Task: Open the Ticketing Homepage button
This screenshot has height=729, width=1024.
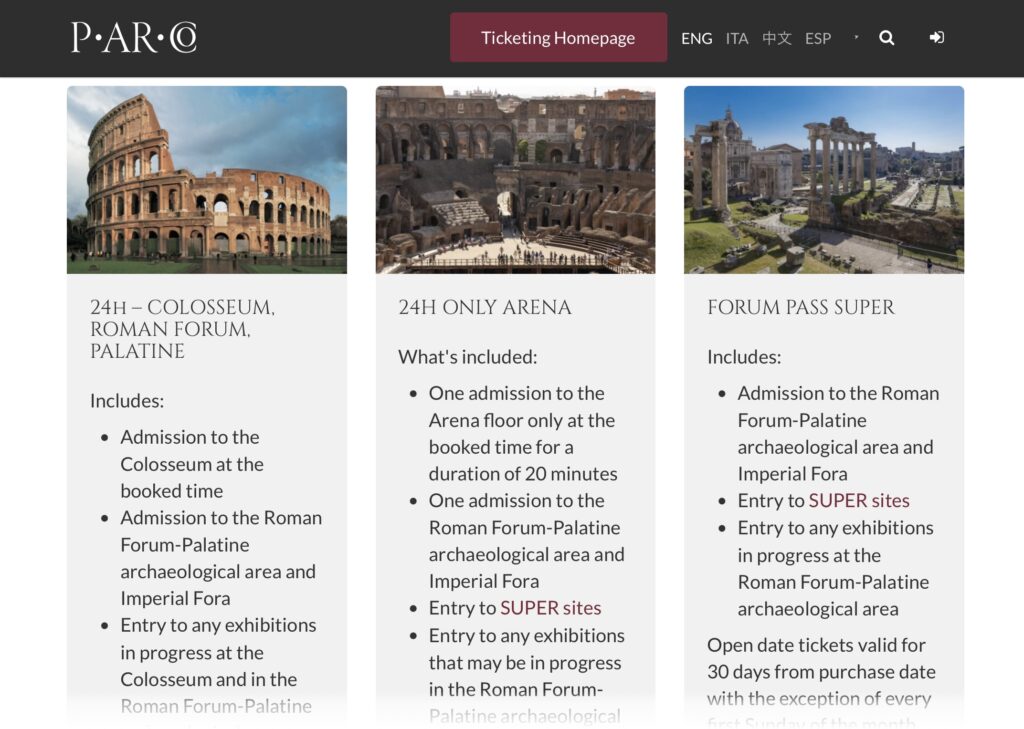Action: pyautogui.click(x=558, y=38)
